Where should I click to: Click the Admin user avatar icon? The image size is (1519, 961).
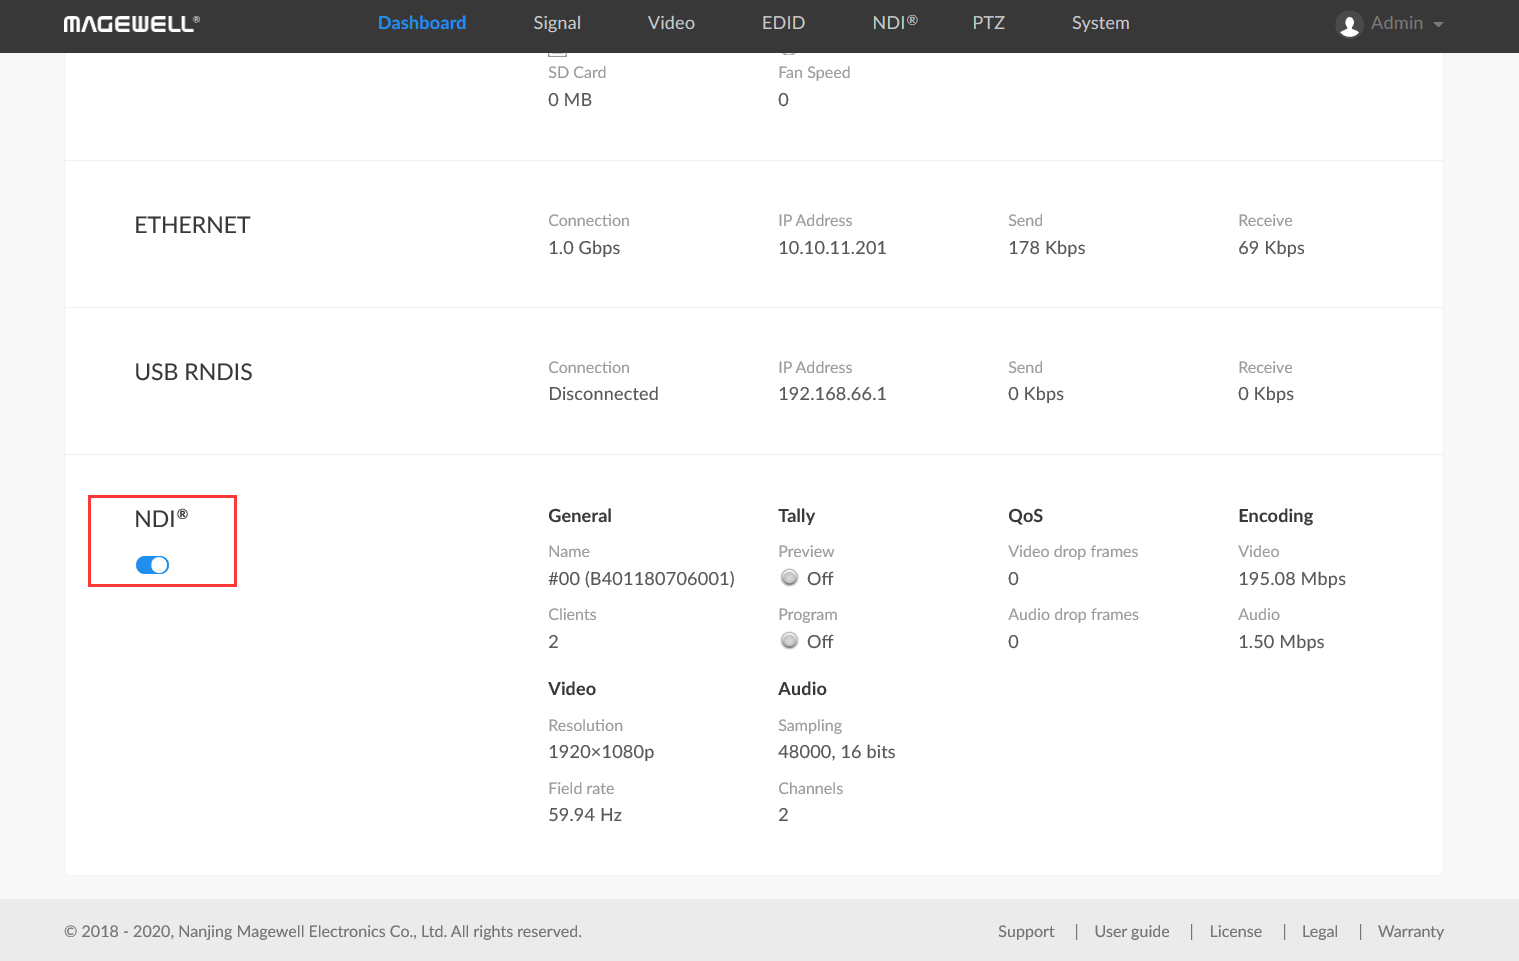tap(1349, 24)
